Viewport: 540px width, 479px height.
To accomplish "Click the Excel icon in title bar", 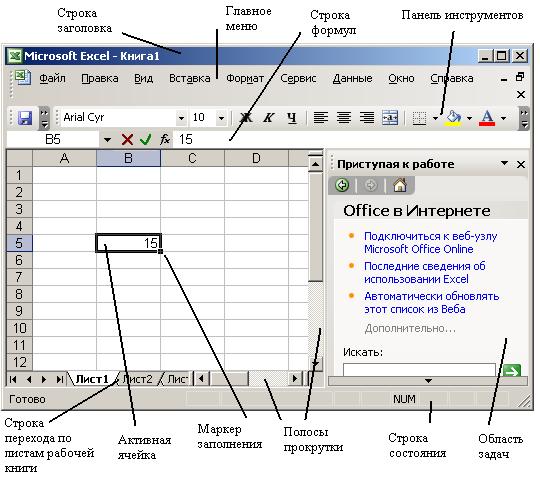I will coord(15,56).
